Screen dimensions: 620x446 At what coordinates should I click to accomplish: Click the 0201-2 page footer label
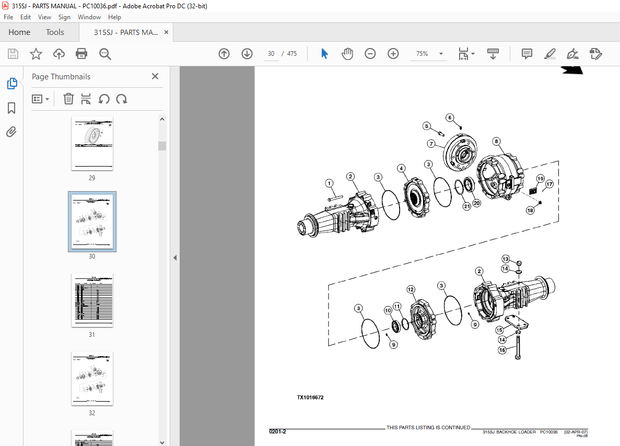(277, 431)
